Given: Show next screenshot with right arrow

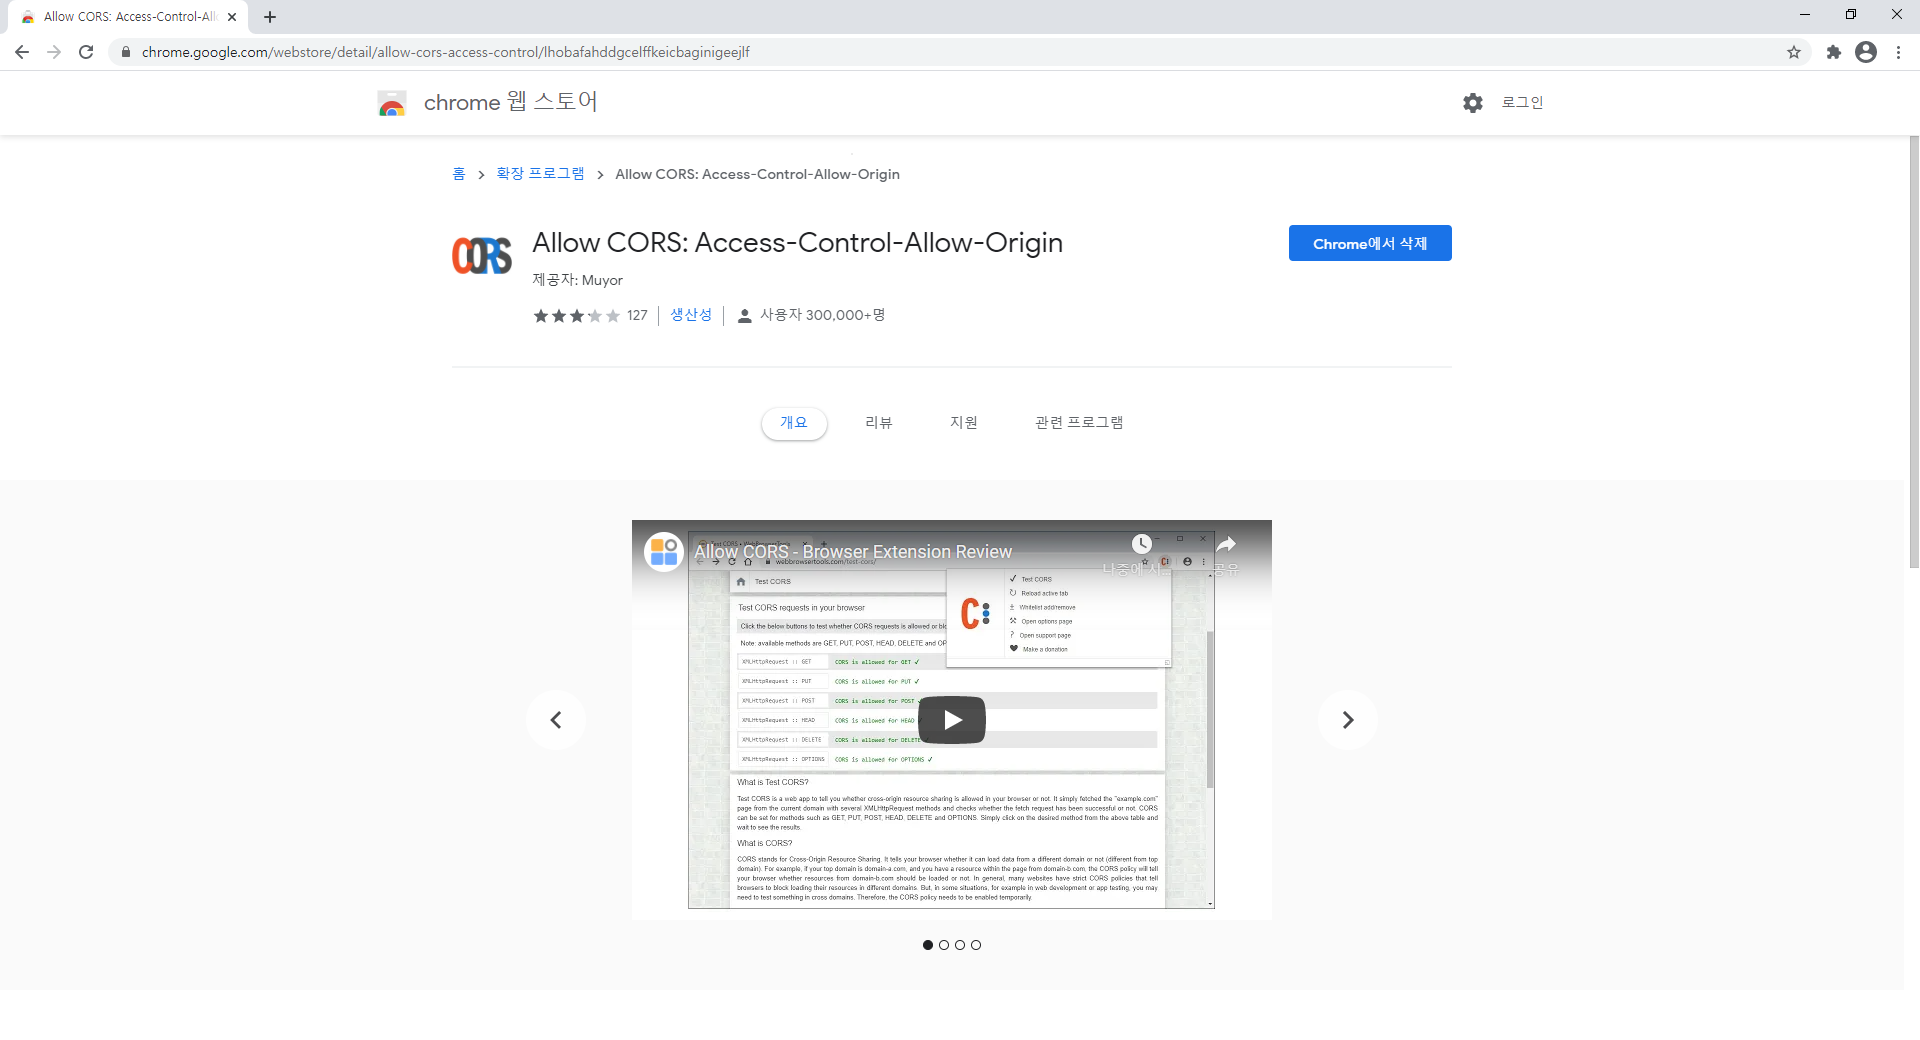Looking at the screenshot, I should (1348, 720).
